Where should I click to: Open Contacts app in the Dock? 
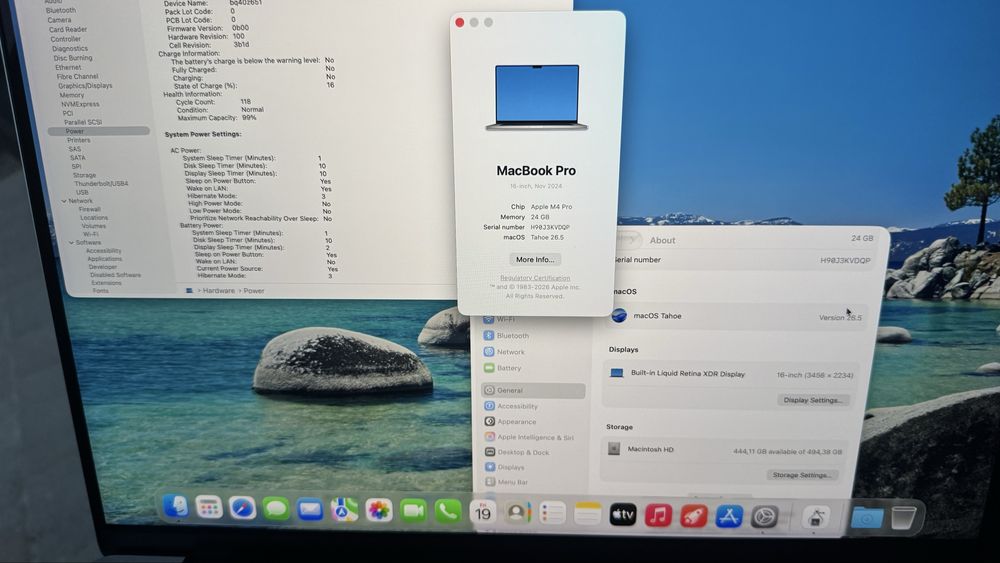pos(517,513)
